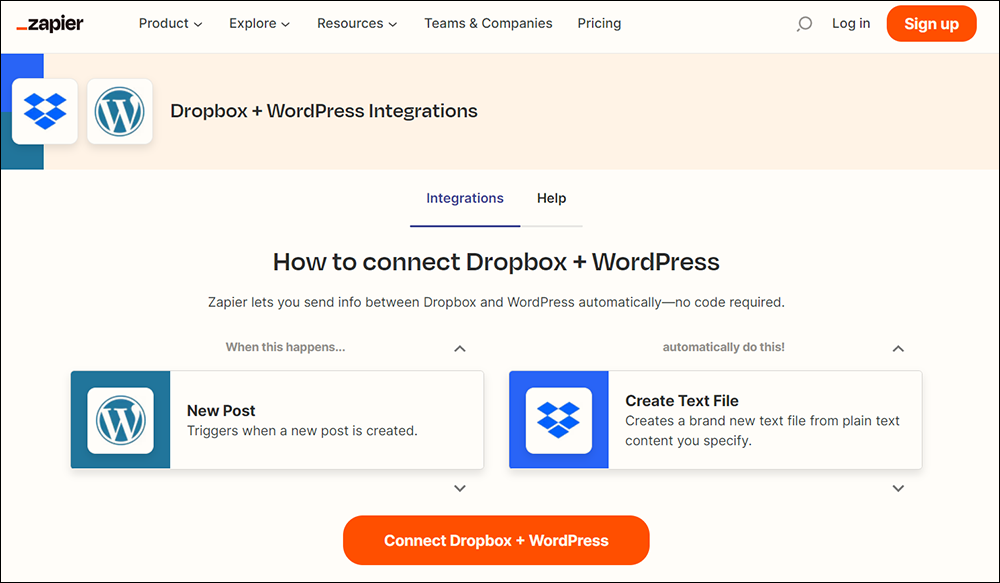The image size is (1000, 583).
Task: Select previous action with up chevron
Action: point(898,348)
